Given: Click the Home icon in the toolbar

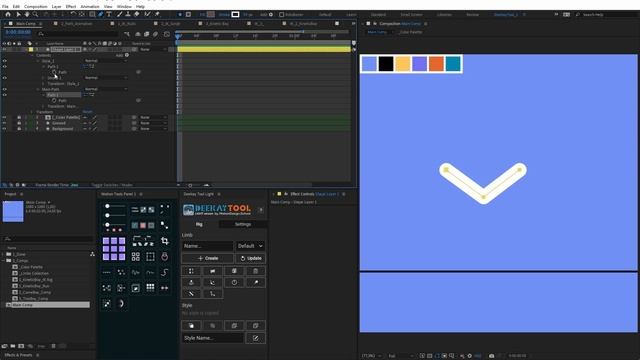Looking at the screenshot, I should point(8,14).
